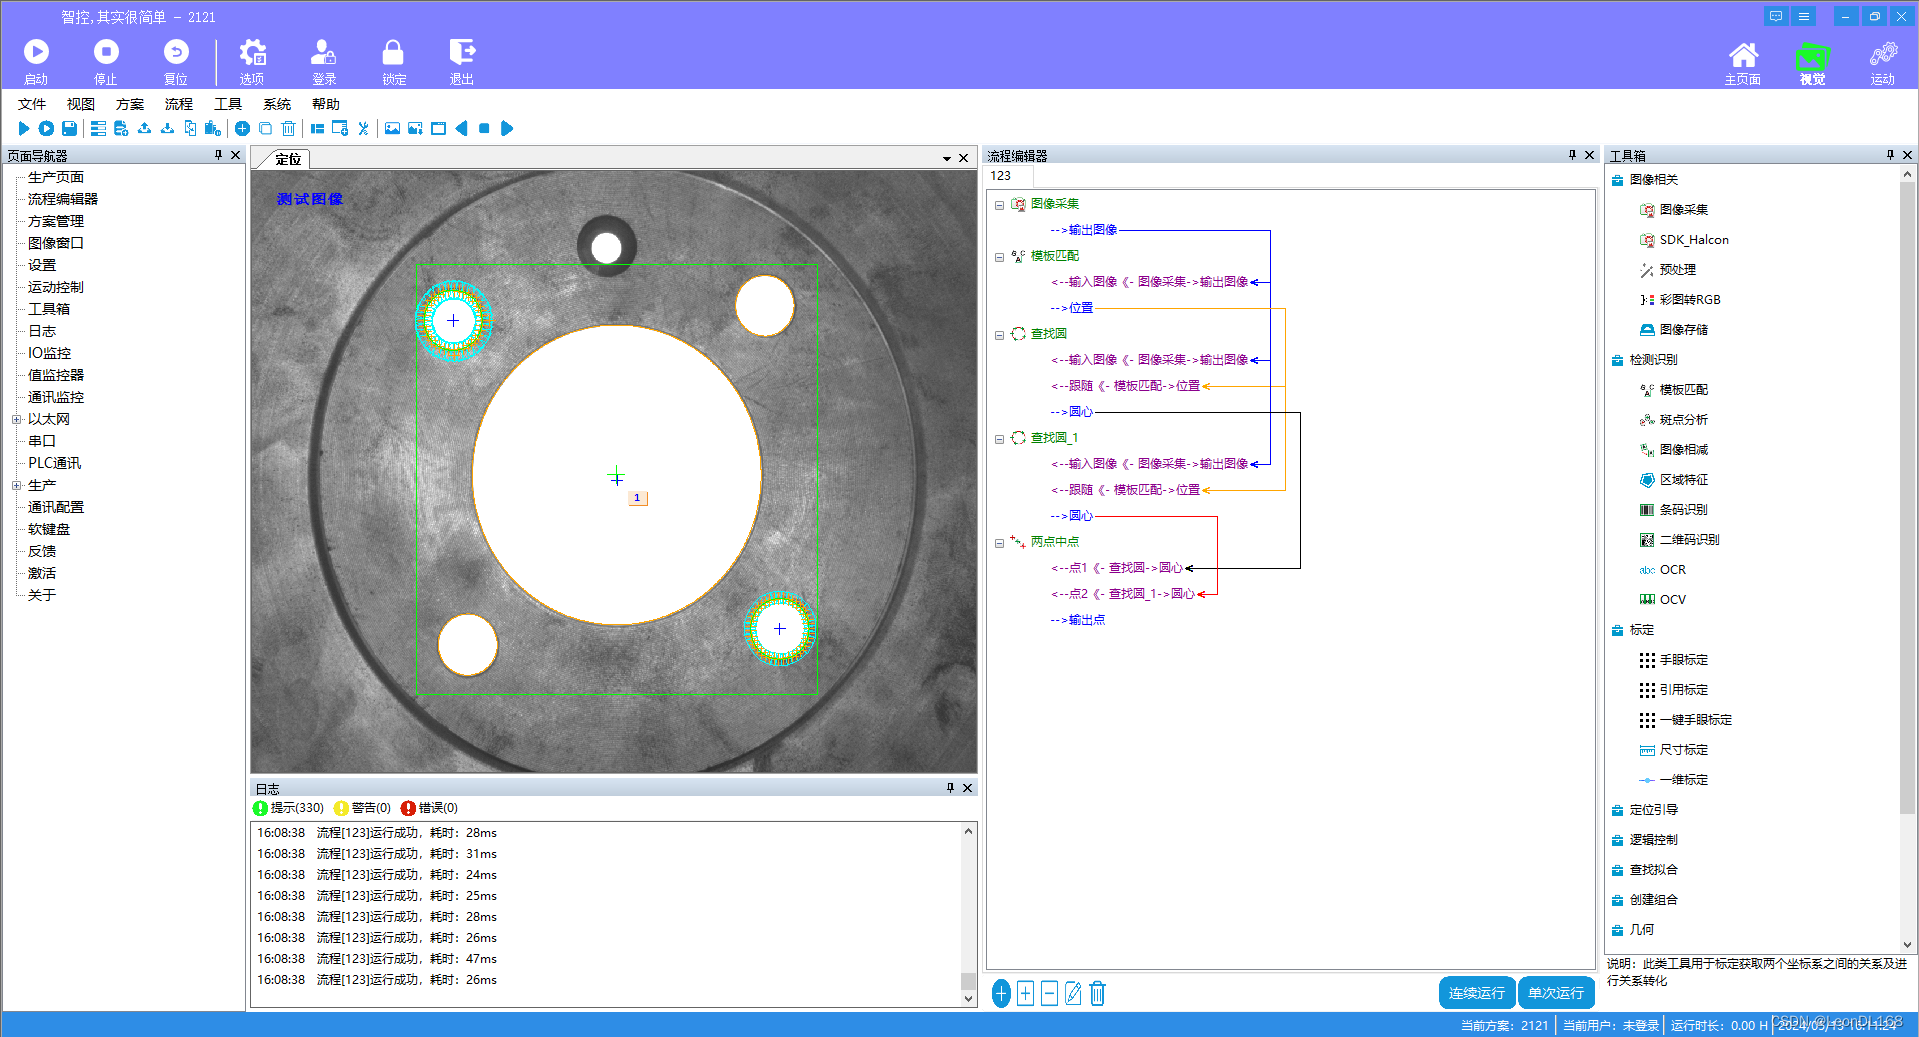Open 方案管理 in page navigator
This screenshot has width=1919, height=1037.
[x=56, y=221]
